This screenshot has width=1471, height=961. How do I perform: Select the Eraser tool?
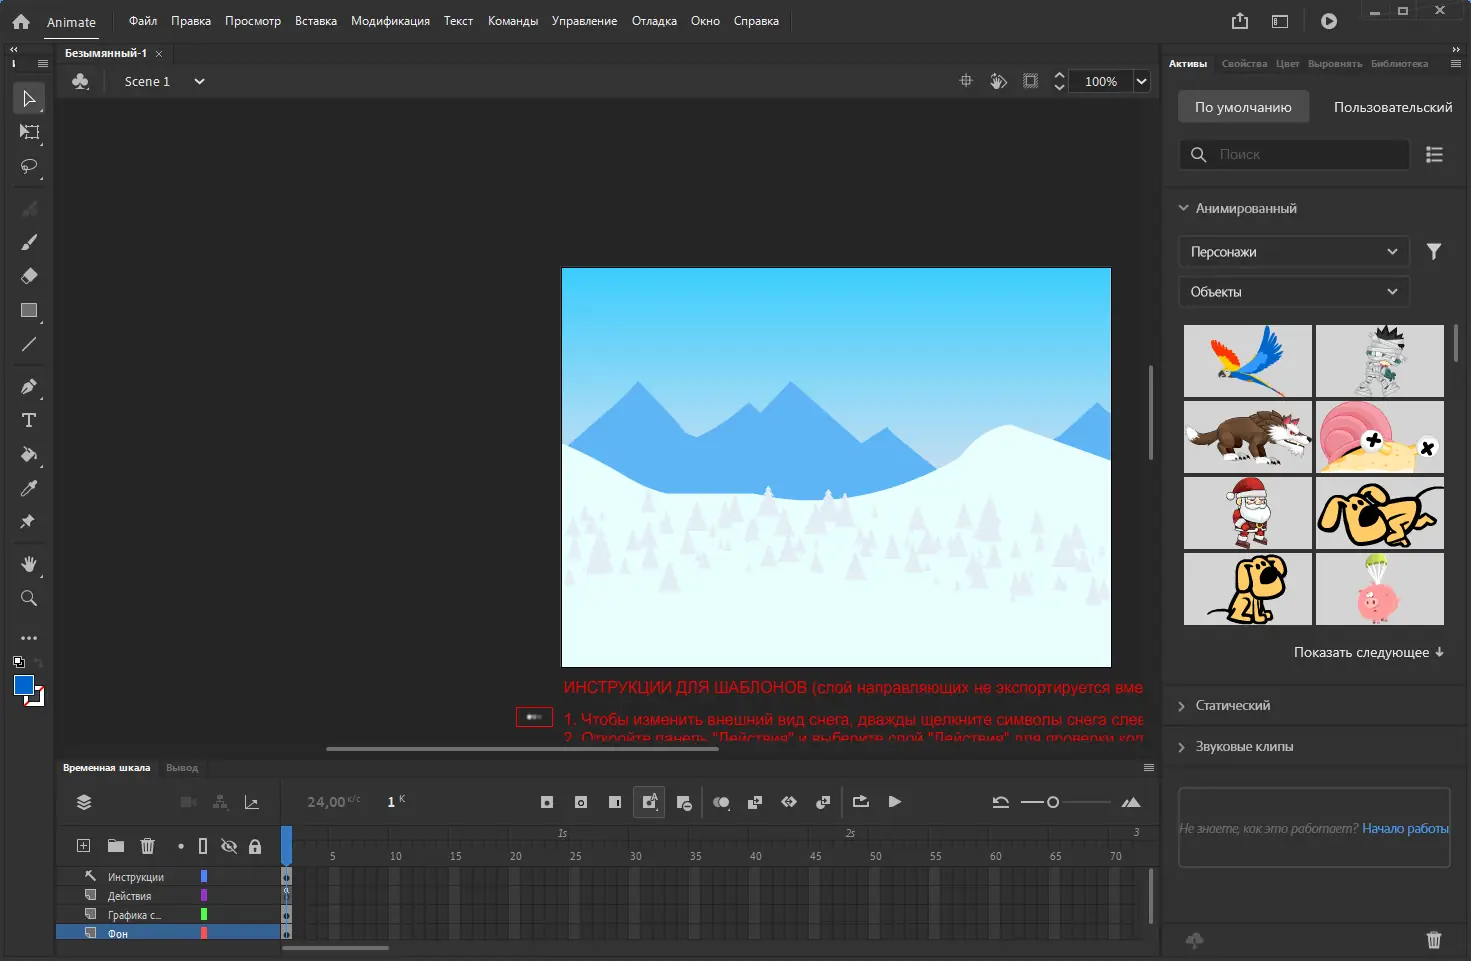(x=29, y=276)
